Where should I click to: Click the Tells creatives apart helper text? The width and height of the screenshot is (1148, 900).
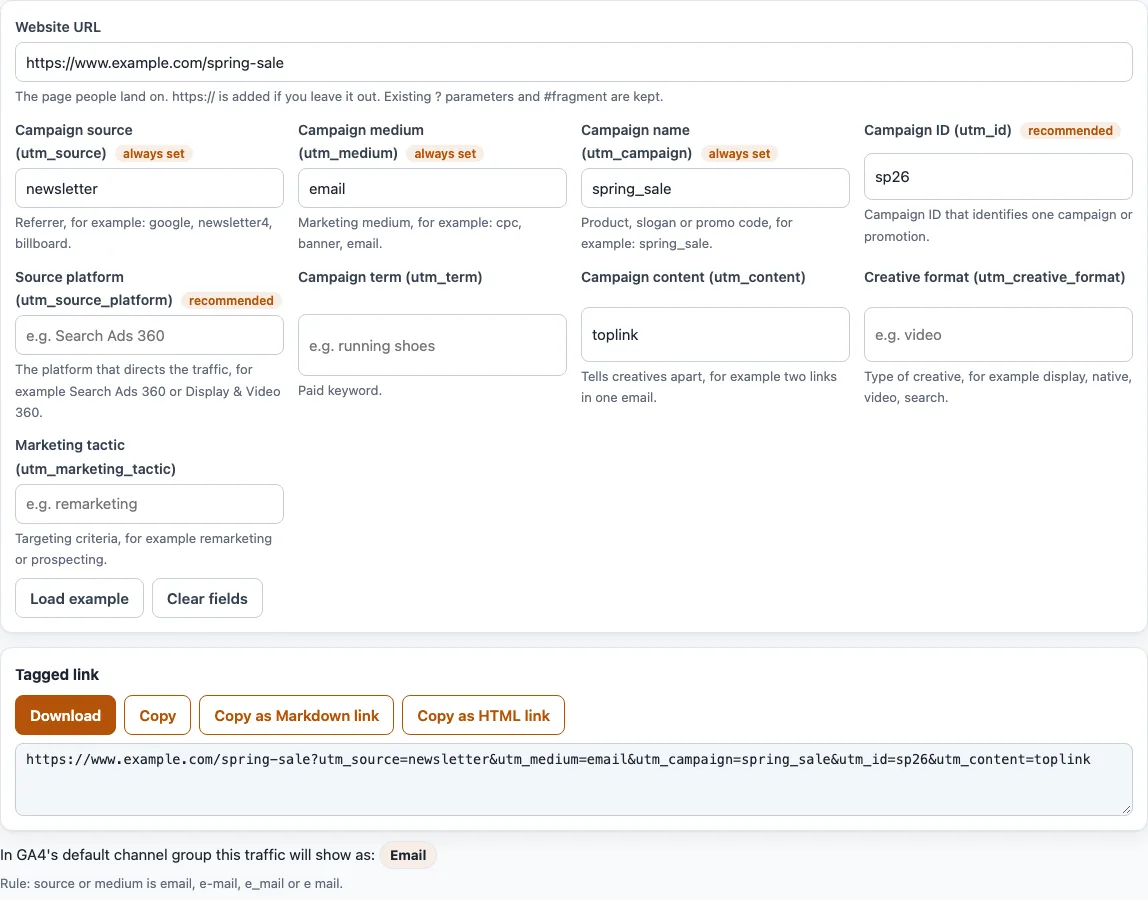[x=709, y=387]
